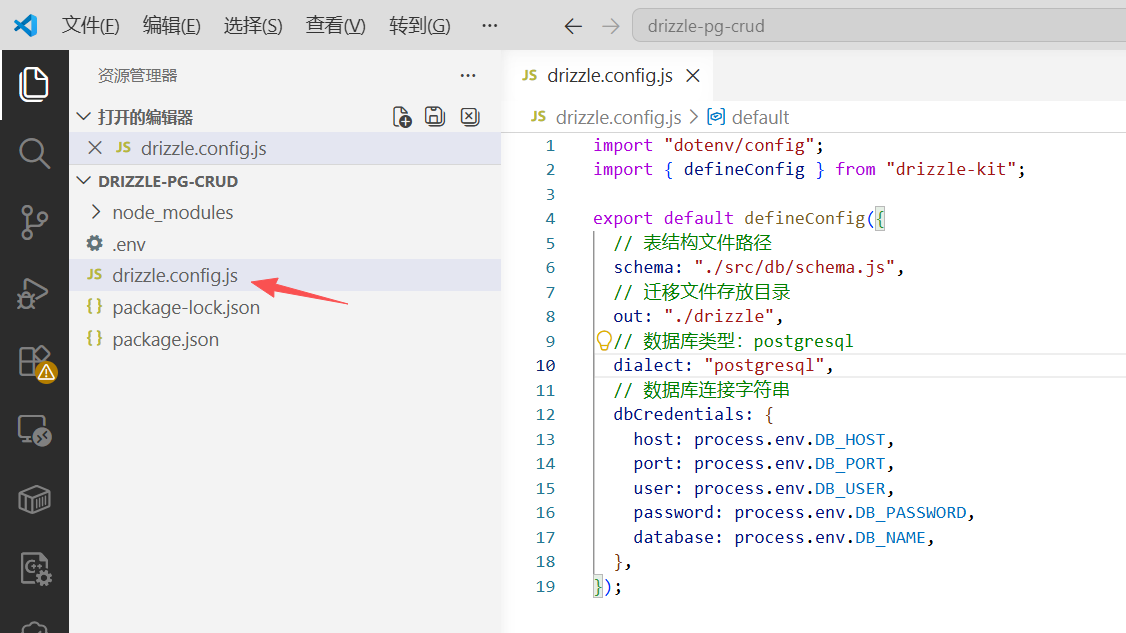
Task: Click the default symbol in breadcrumb
Action: (760, 117)
